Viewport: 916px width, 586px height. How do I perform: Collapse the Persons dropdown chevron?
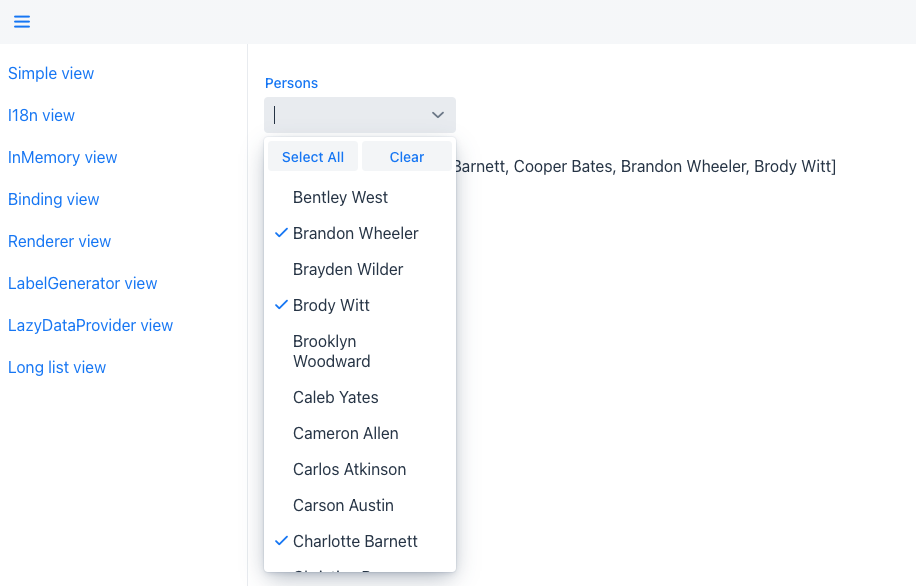coord(438,115)
